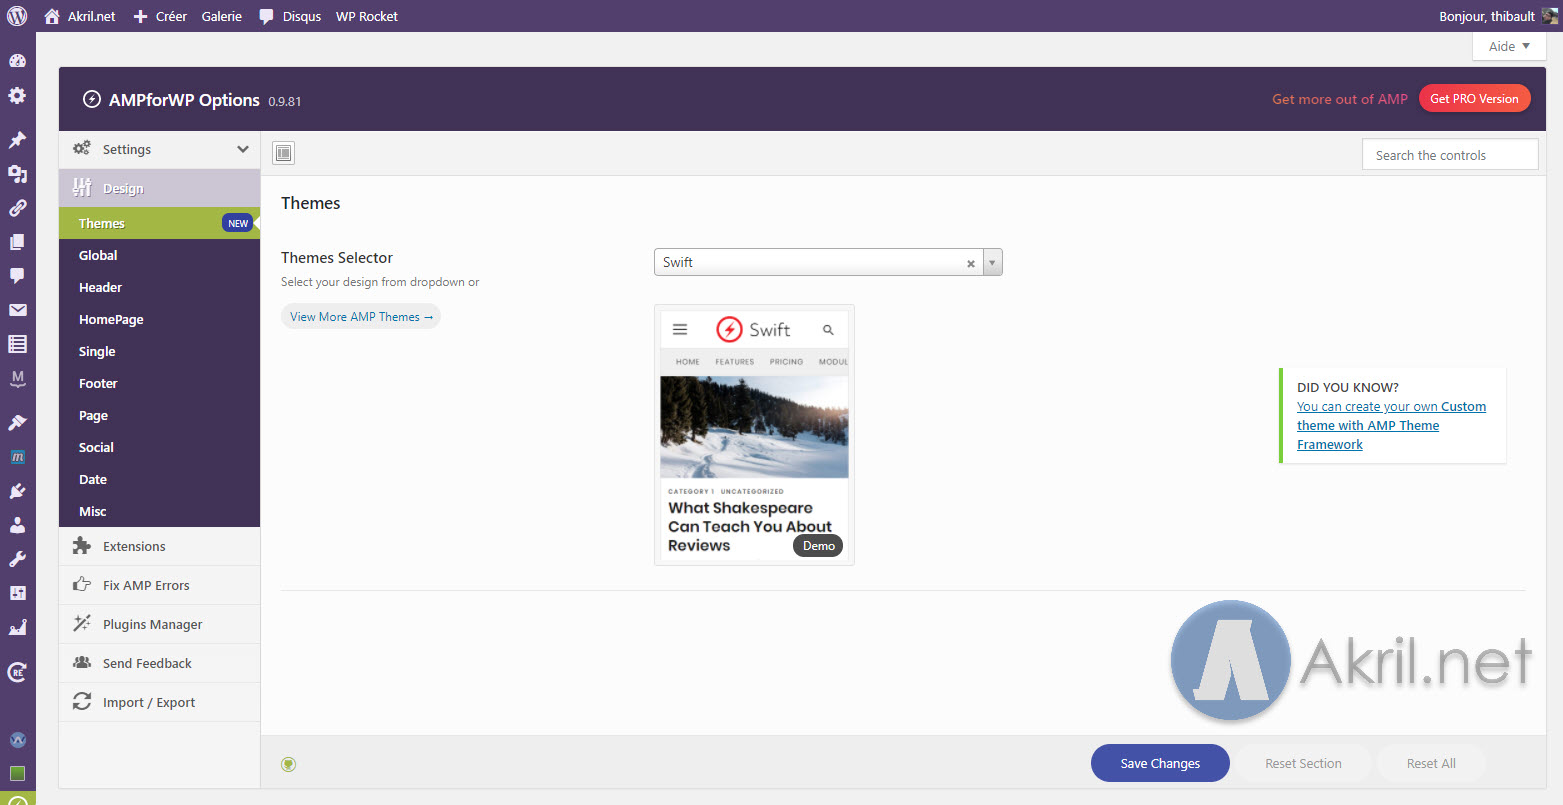
Task: Open Dashboard gauge icon in sidebar
Action: tap(17, 61)
